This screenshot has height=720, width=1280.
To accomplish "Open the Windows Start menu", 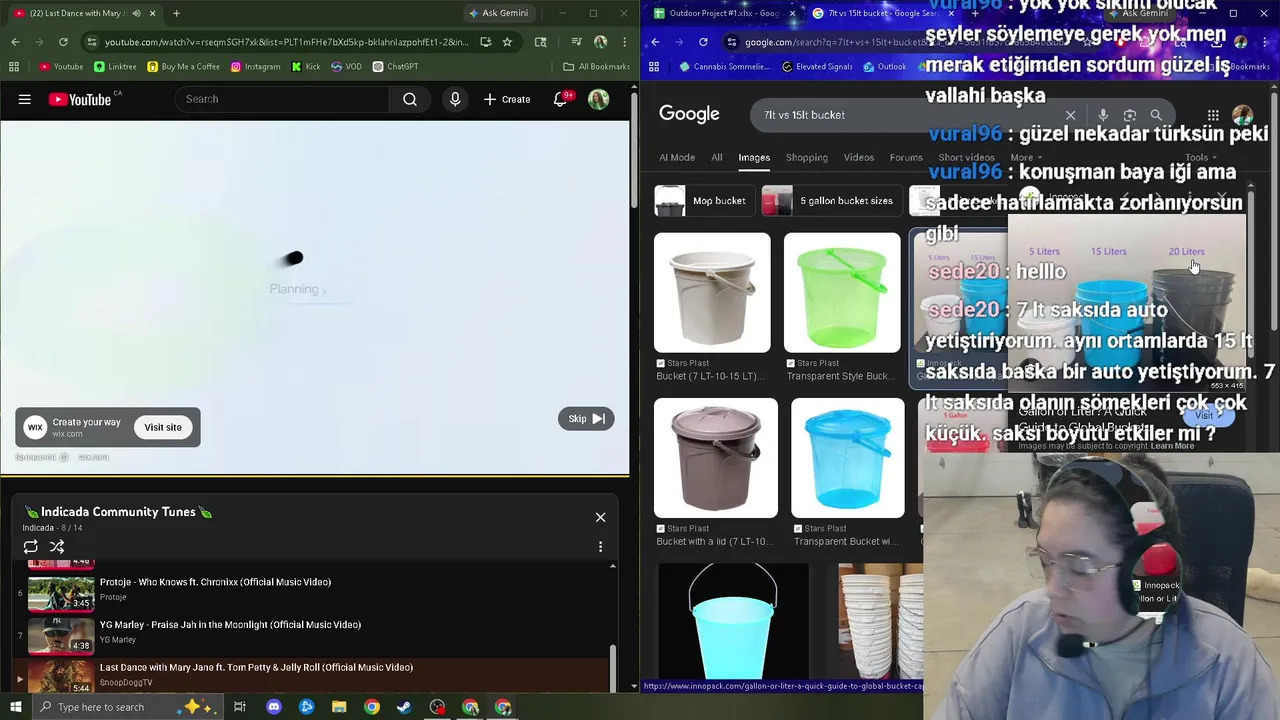I will [x=15, y=707].
